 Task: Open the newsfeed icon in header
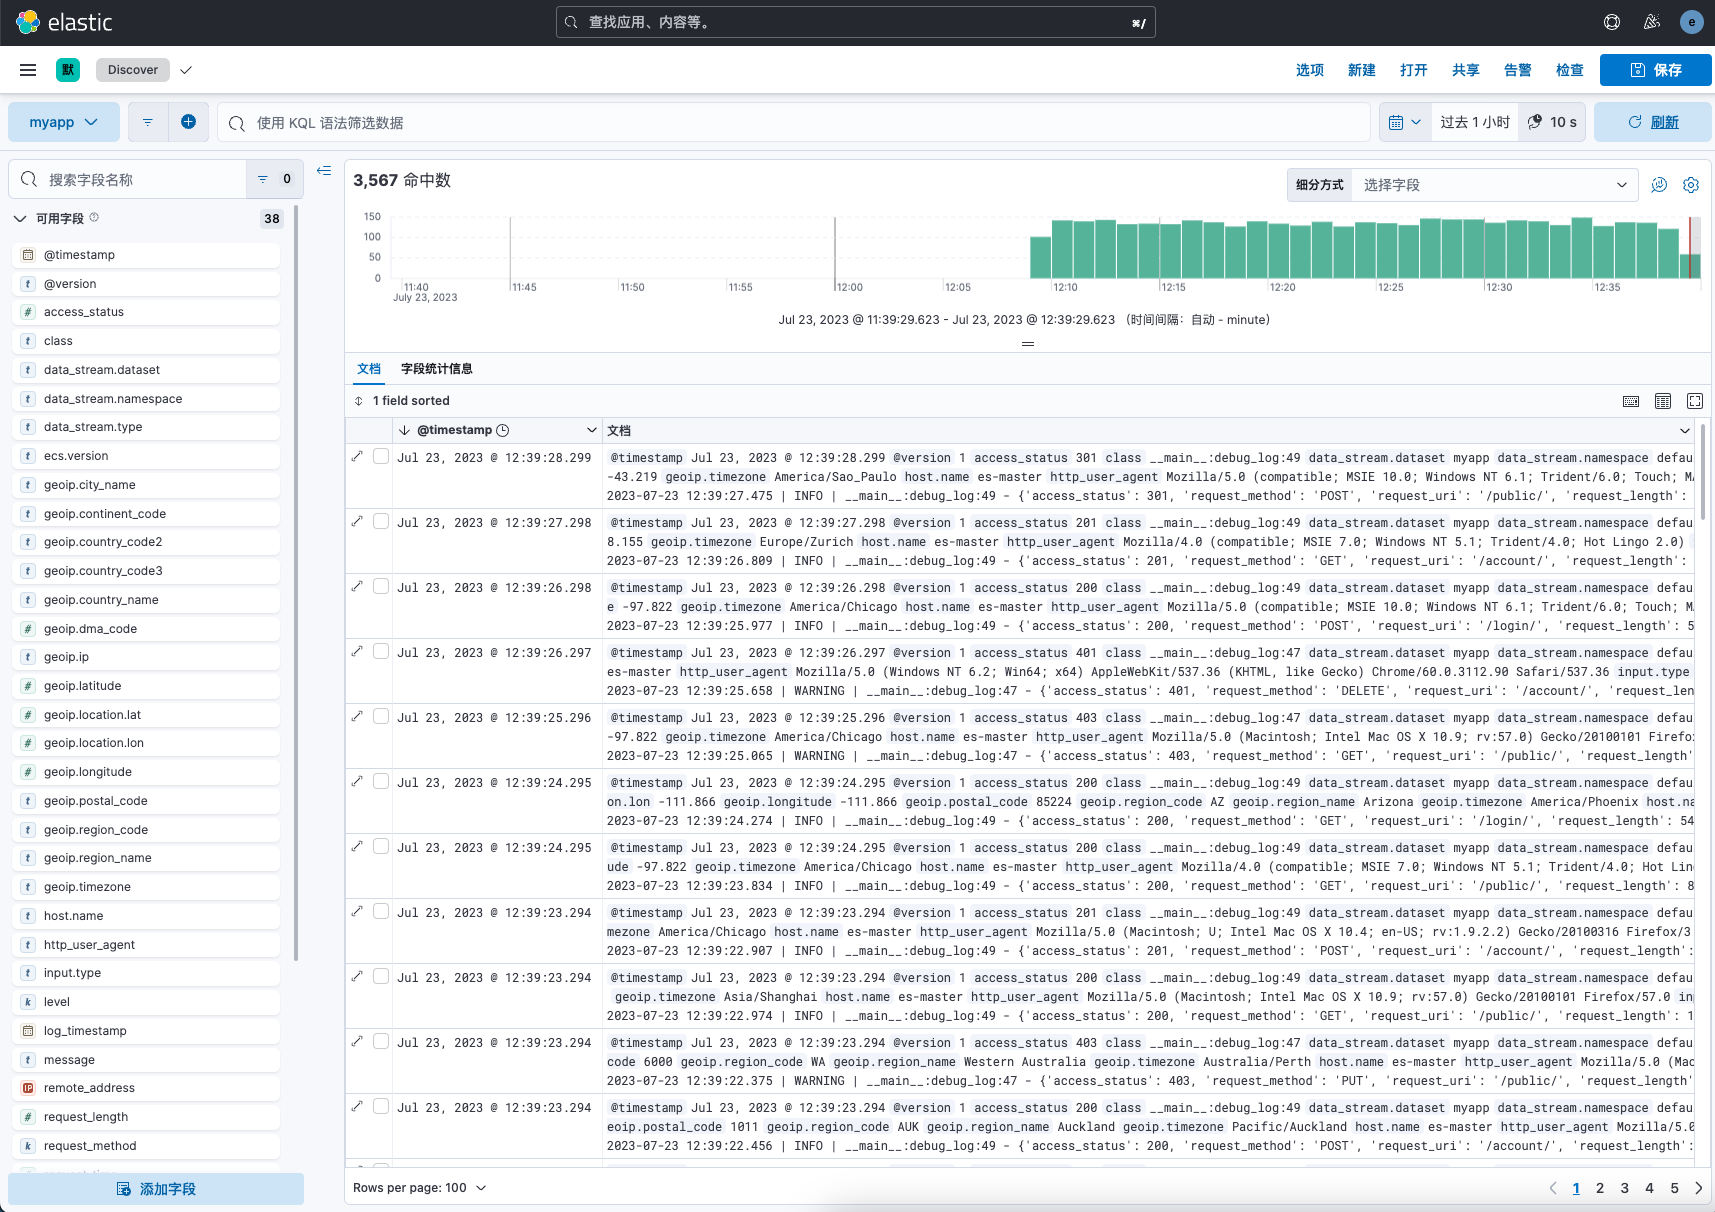(1652, 22)
